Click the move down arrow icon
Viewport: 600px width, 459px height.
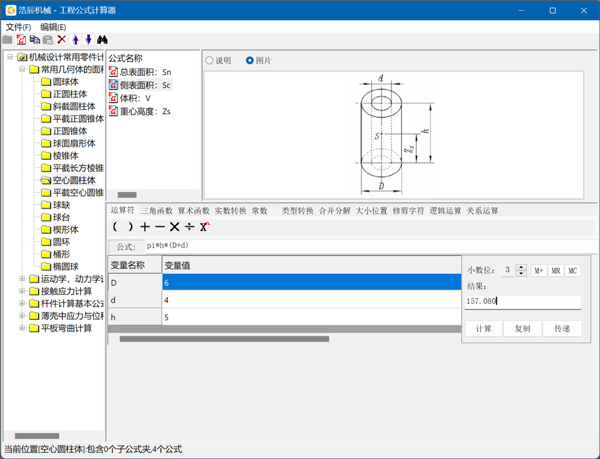88,39
